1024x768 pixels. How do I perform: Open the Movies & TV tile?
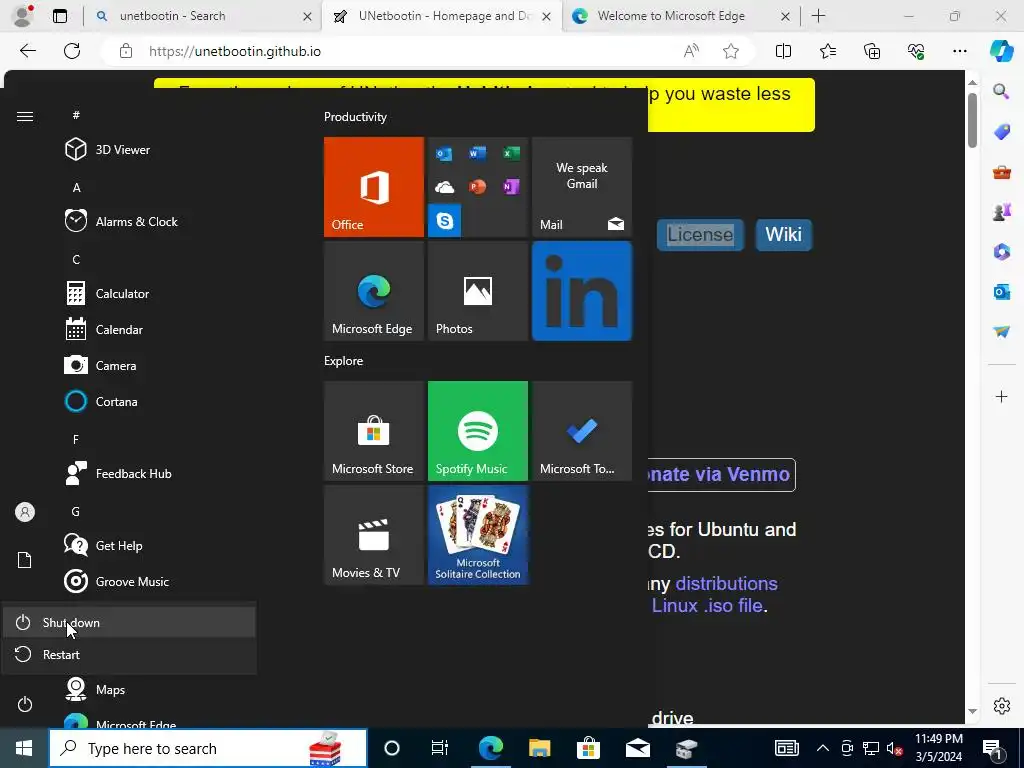pyautogui.click(x=374, y=535)
